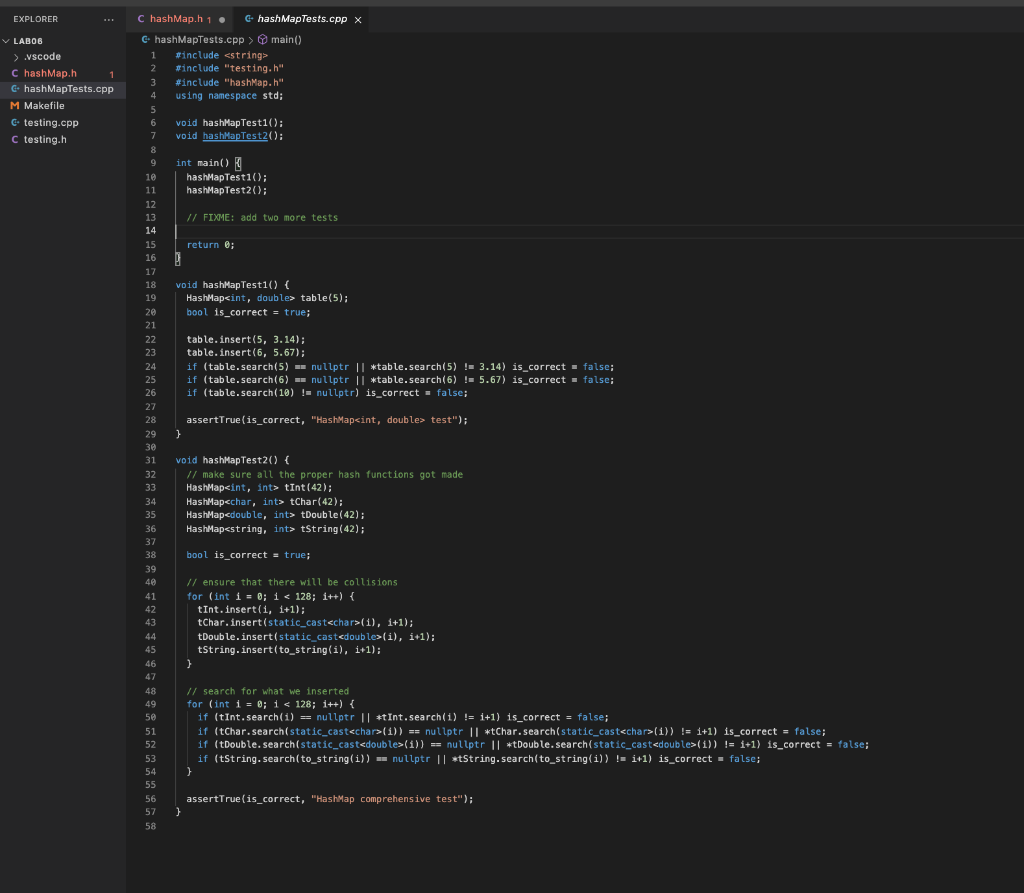Viewport: 1024px width, 893px height.
Task: Open Explorer more actions ellipsis menu
Action: [x=109, y=19]
